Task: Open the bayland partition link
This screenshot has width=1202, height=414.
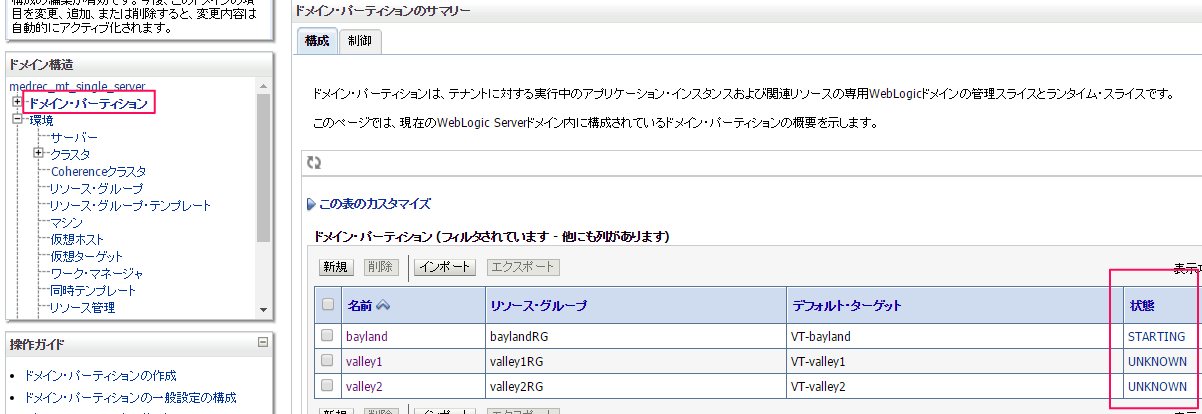Action: pyautogui.click(x=367, y=336)
